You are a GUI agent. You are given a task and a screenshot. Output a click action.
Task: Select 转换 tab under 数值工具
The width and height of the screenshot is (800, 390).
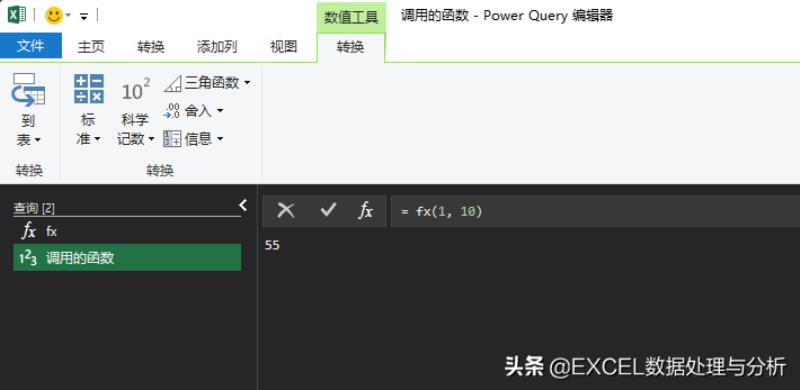pyautogui.click(x=351, y=47)
